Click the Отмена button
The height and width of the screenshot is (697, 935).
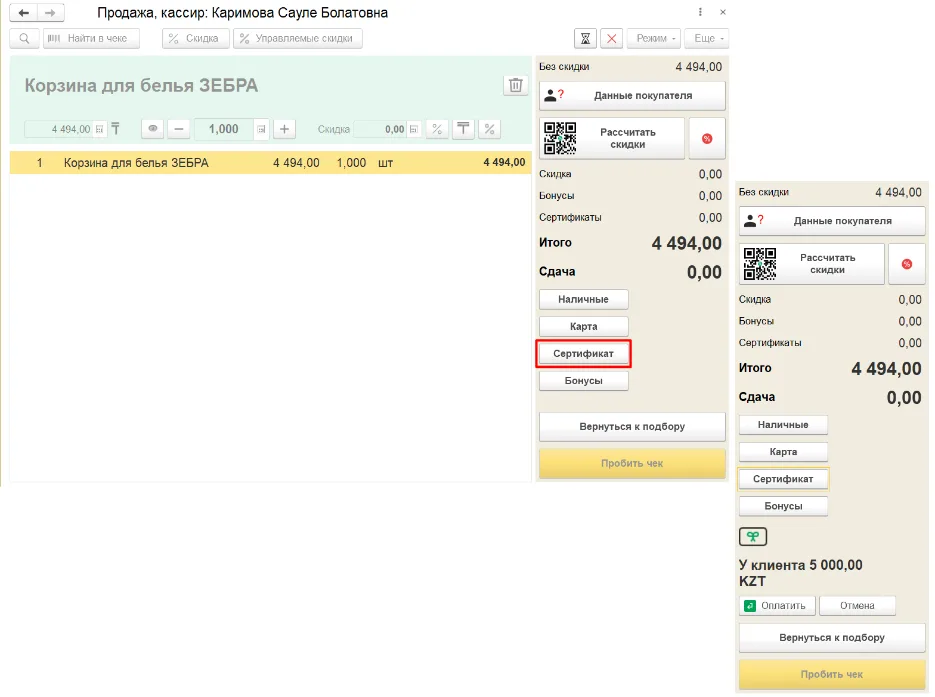(x=857, y=606)
